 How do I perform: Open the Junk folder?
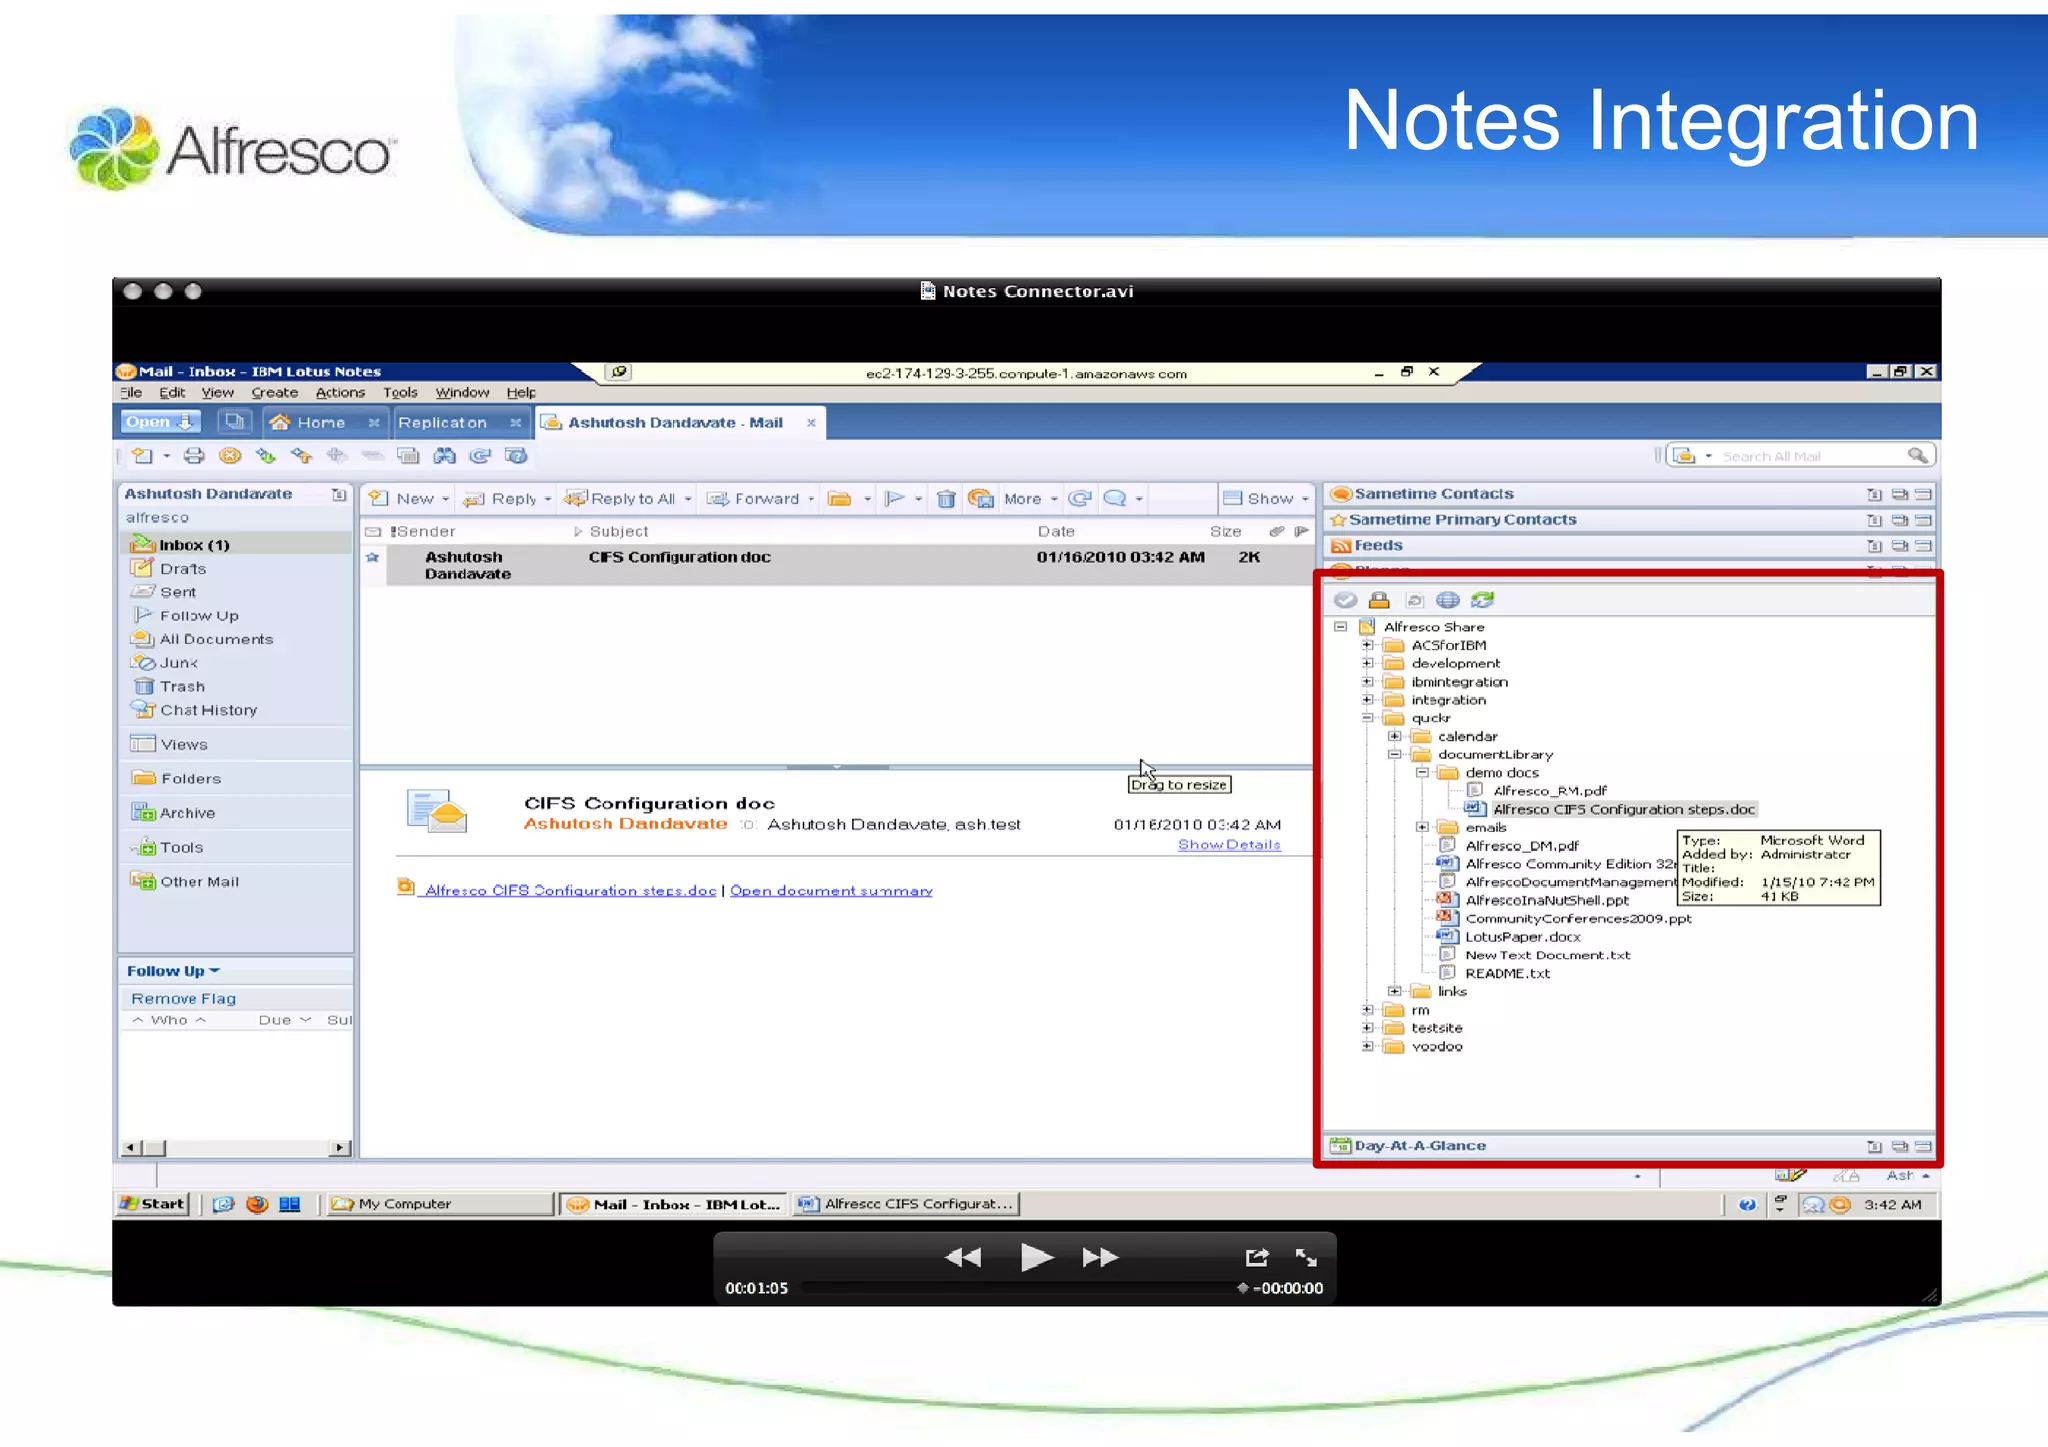point(178,662)
